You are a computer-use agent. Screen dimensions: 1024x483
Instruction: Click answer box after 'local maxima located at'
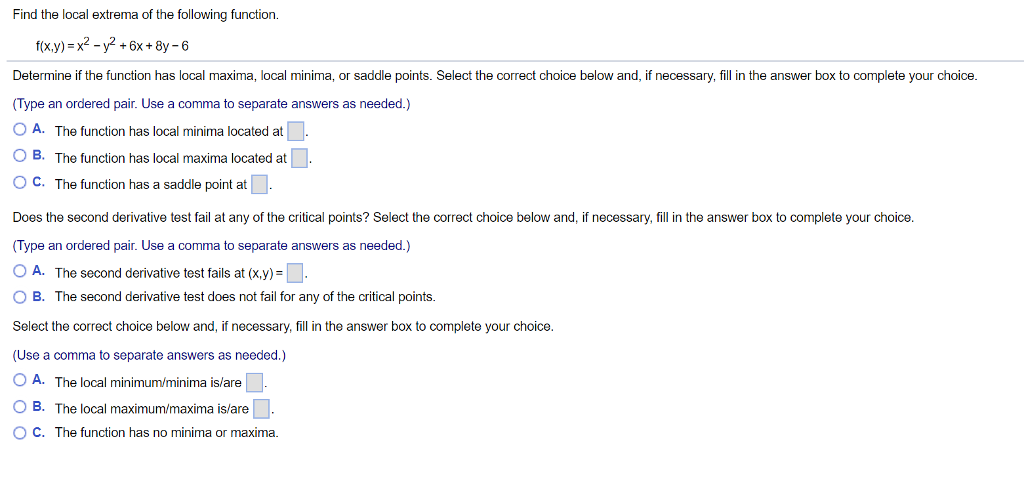coord(299,158)
